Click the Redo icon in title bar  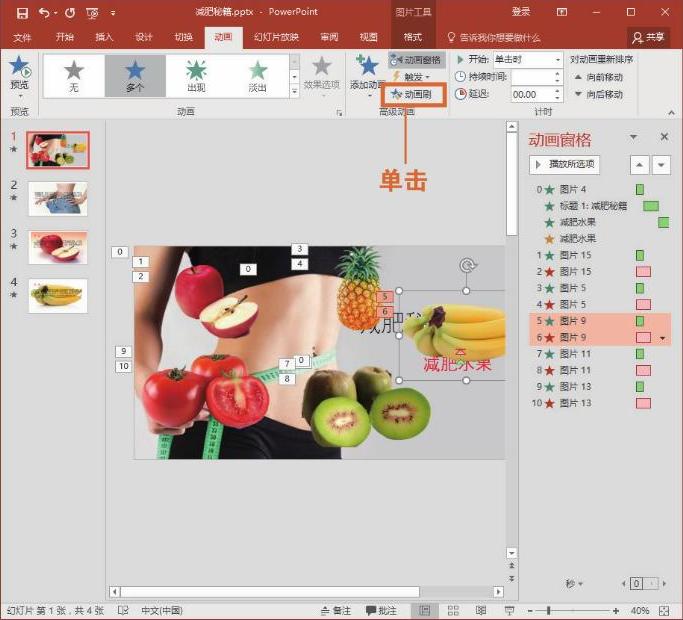click(70, 13)
